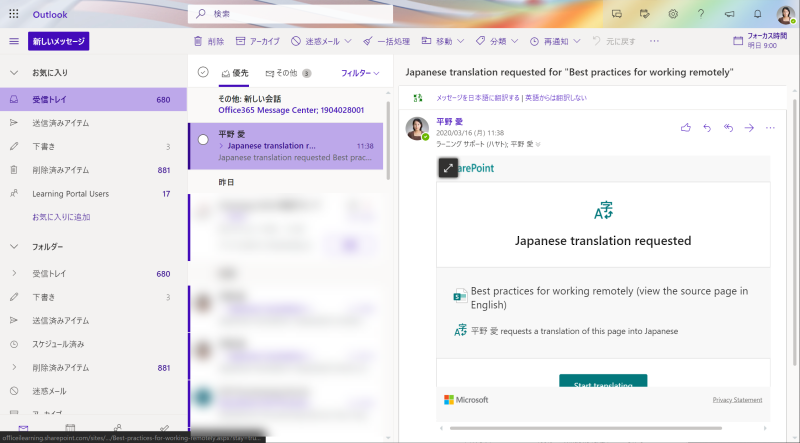The image size is (800, 443).
Task: Toggle select-all messages circle
Action: click(x=203, y=72)
